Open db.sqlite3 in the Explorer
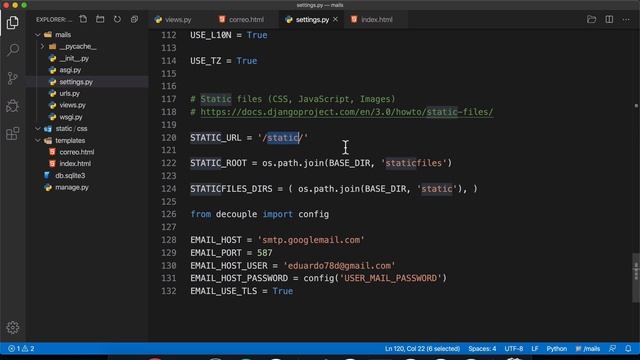Image resolution: width=640 pixels, height=360 pixels. 70,176
